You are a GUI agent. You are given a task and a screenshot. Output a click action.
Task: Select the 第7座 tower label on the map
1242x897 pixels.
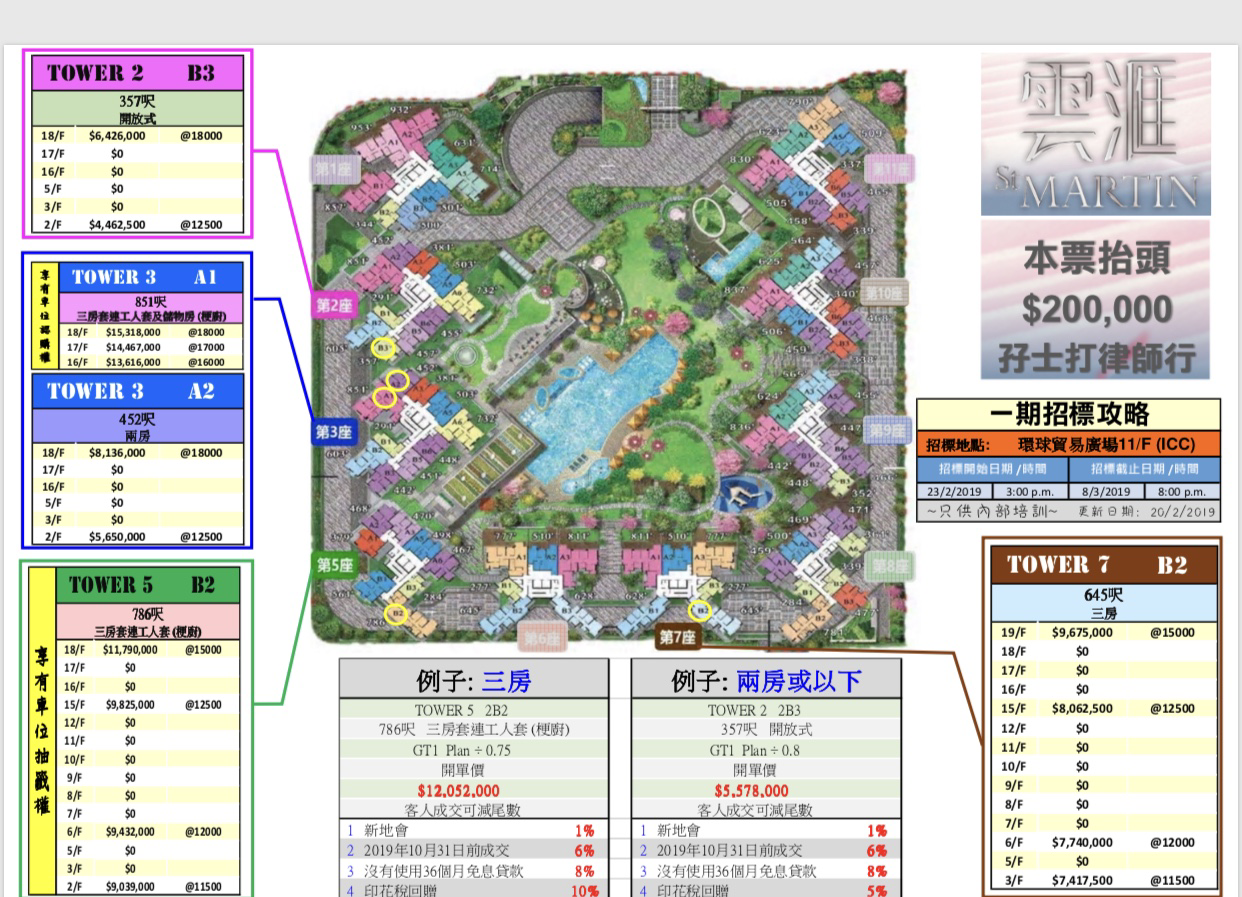coord(678,637)
